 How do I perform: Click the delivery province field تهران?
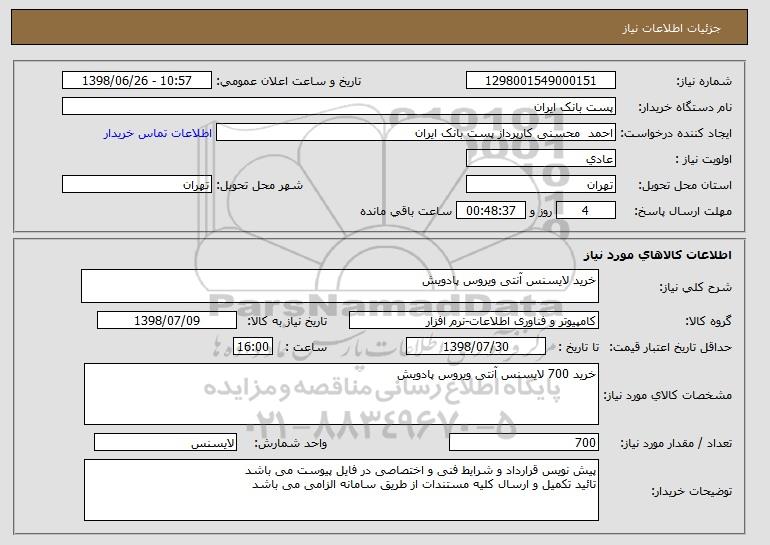[541, 185]
